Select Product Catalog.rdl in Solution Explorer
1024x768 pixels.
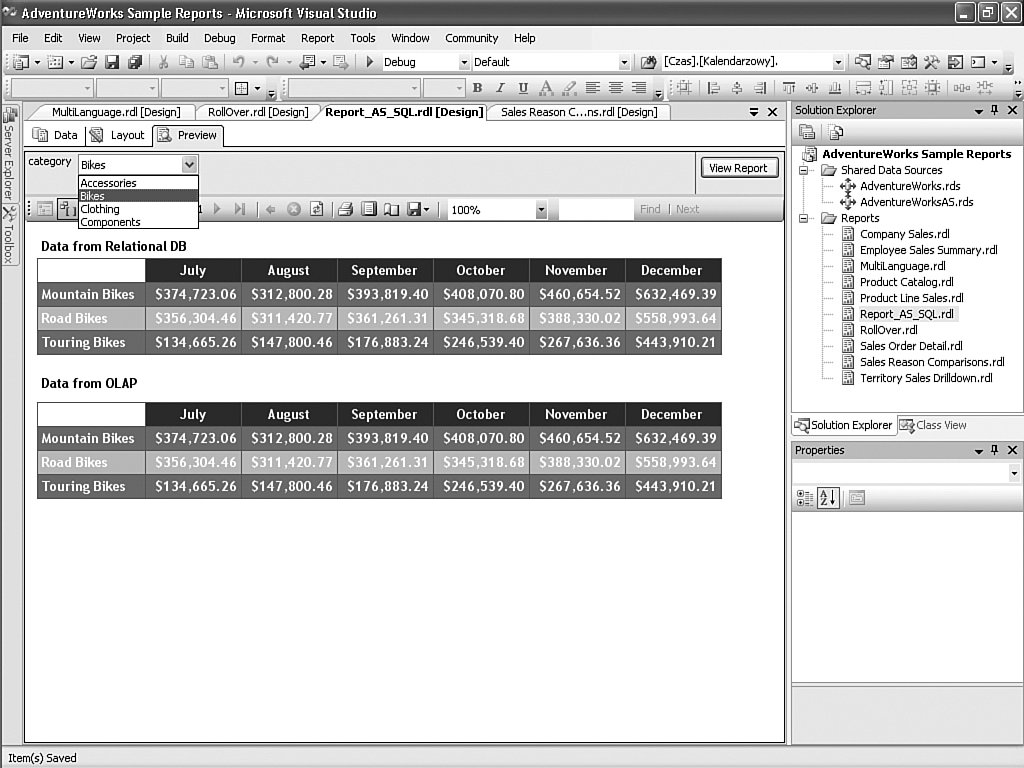(x=906, y=282)
